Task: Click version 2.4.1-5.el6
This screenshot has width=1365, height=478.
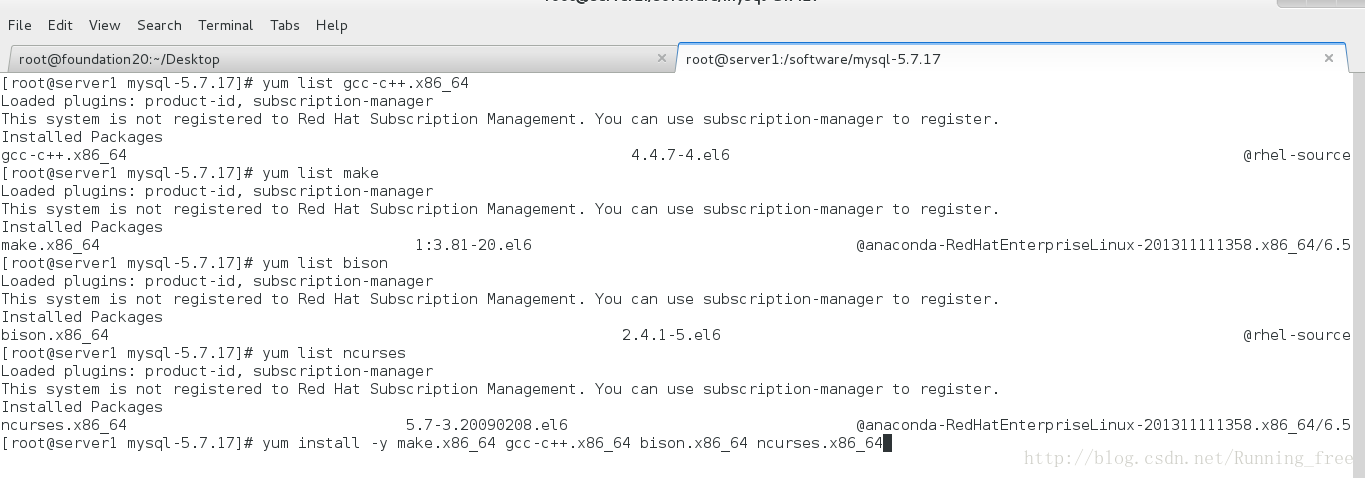Action: point(671,335)
